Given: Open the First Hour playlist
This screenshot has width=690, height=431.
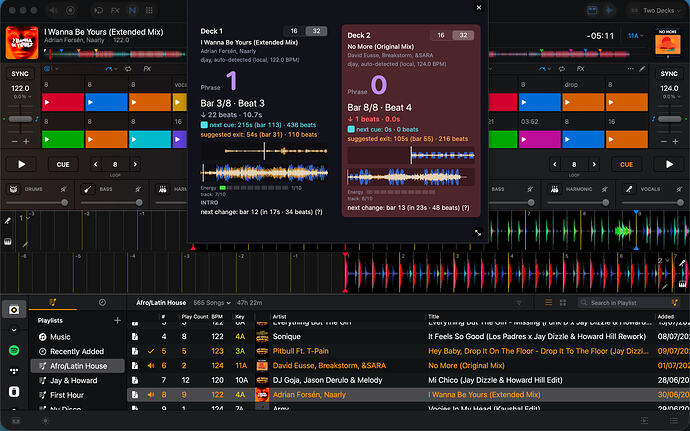Looking at the screenshot, I should coord(77,395).
